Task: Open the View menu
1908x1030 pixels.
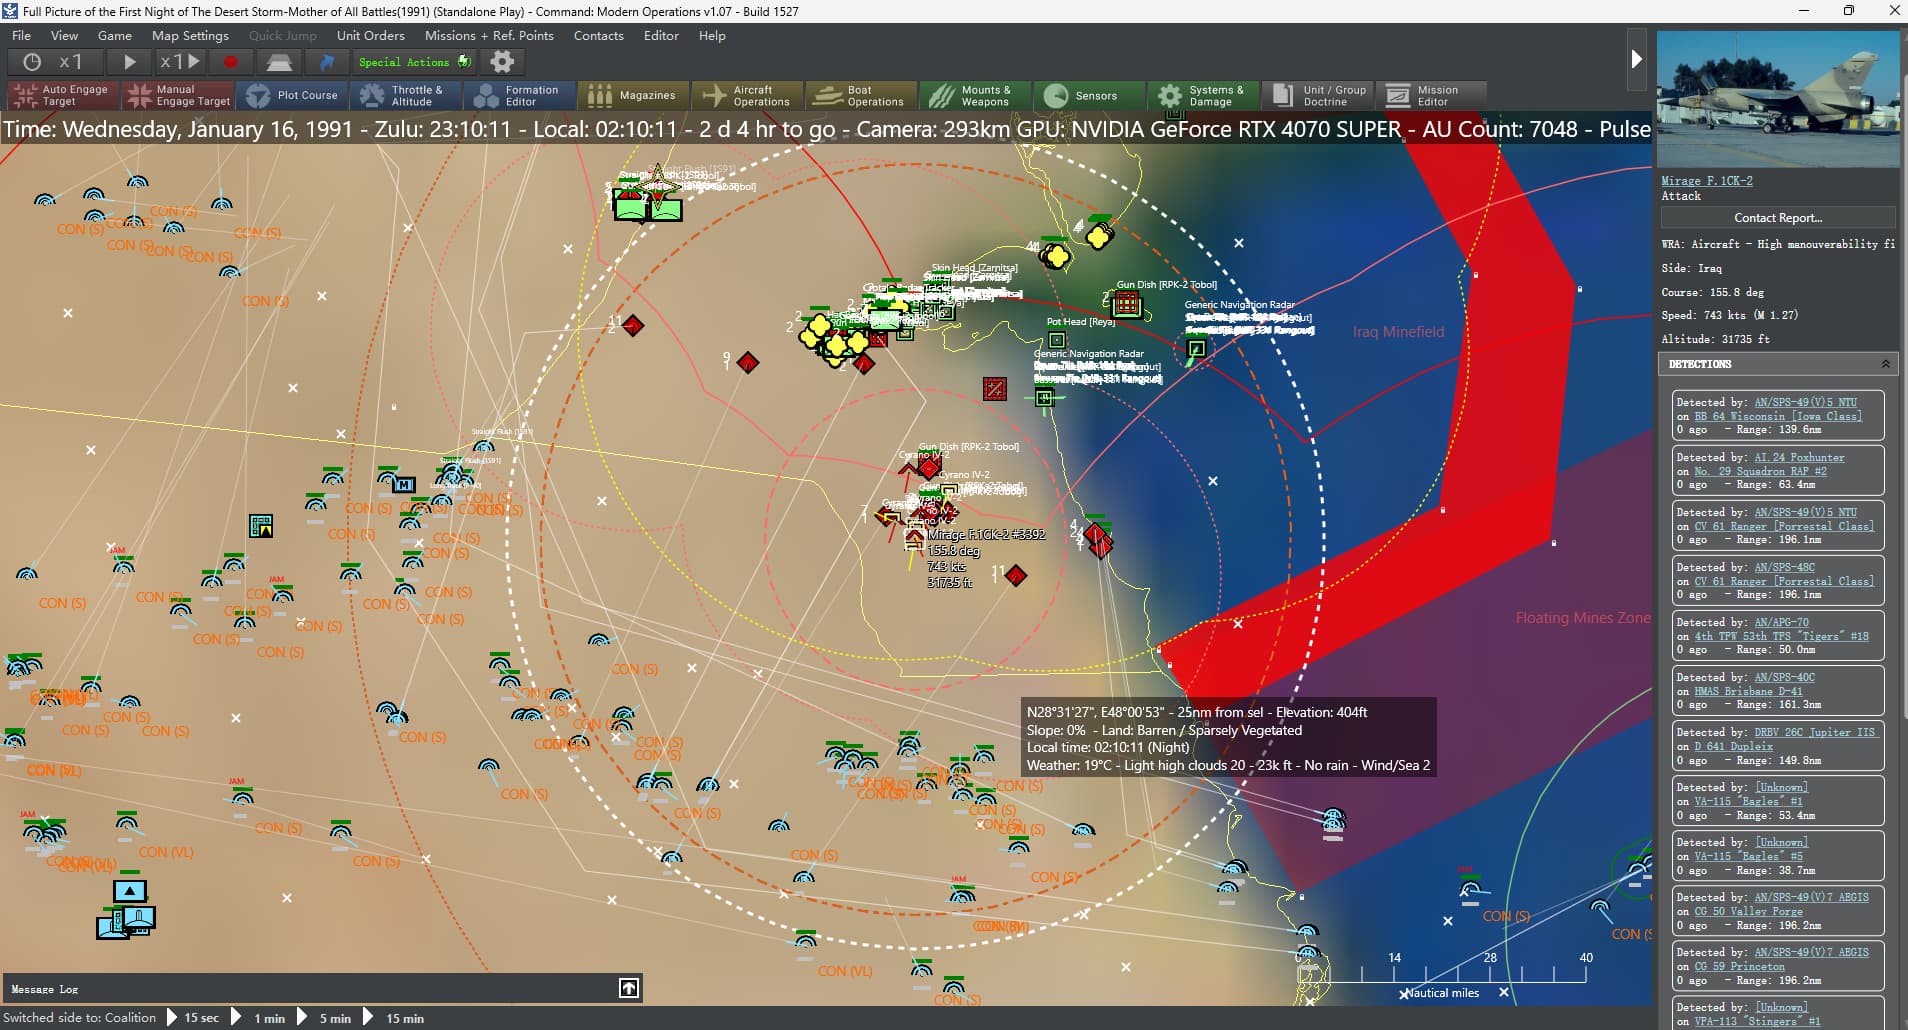Action: coord(64,35)
